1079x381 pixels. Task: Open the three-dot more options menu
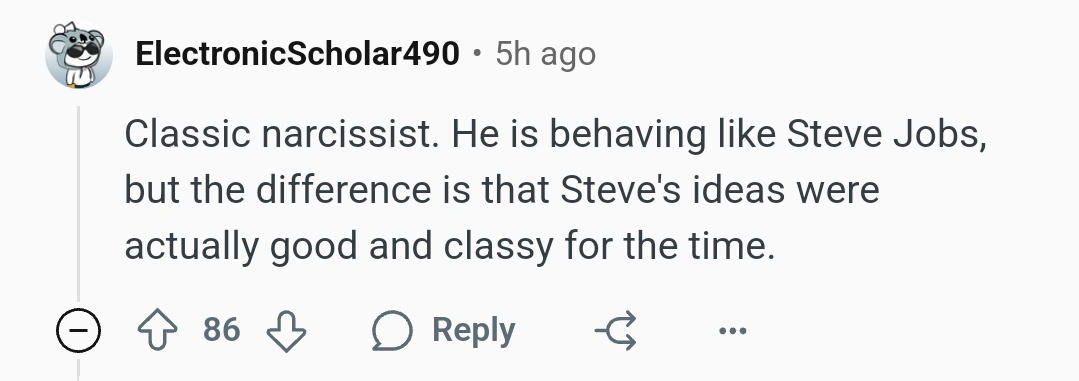(732, 331)
